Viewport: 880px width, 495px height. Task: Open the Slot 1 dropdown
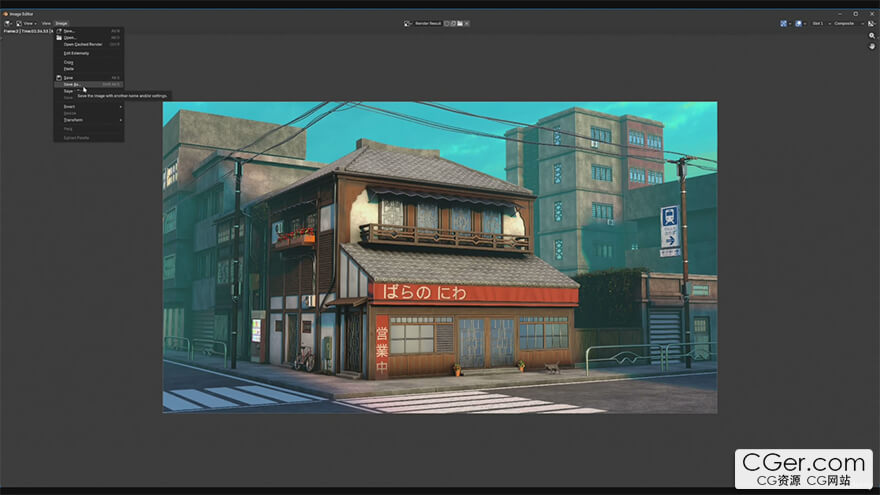point(819,23)
